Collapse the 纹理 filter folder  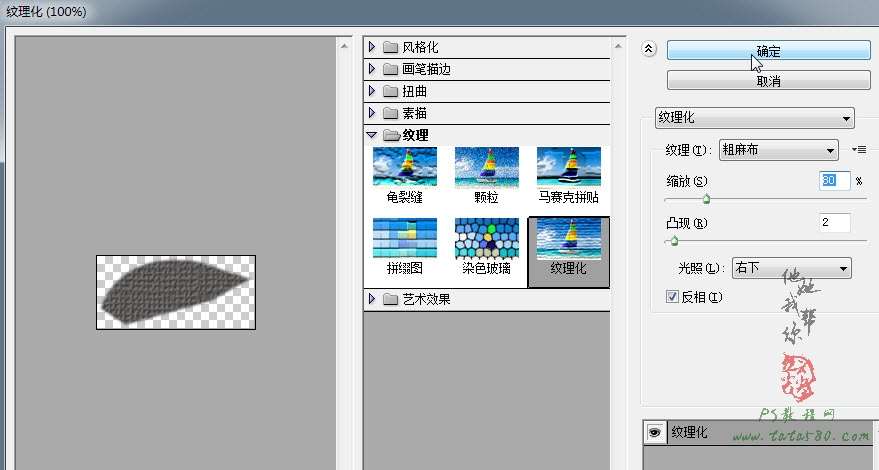tap(373, 135)
